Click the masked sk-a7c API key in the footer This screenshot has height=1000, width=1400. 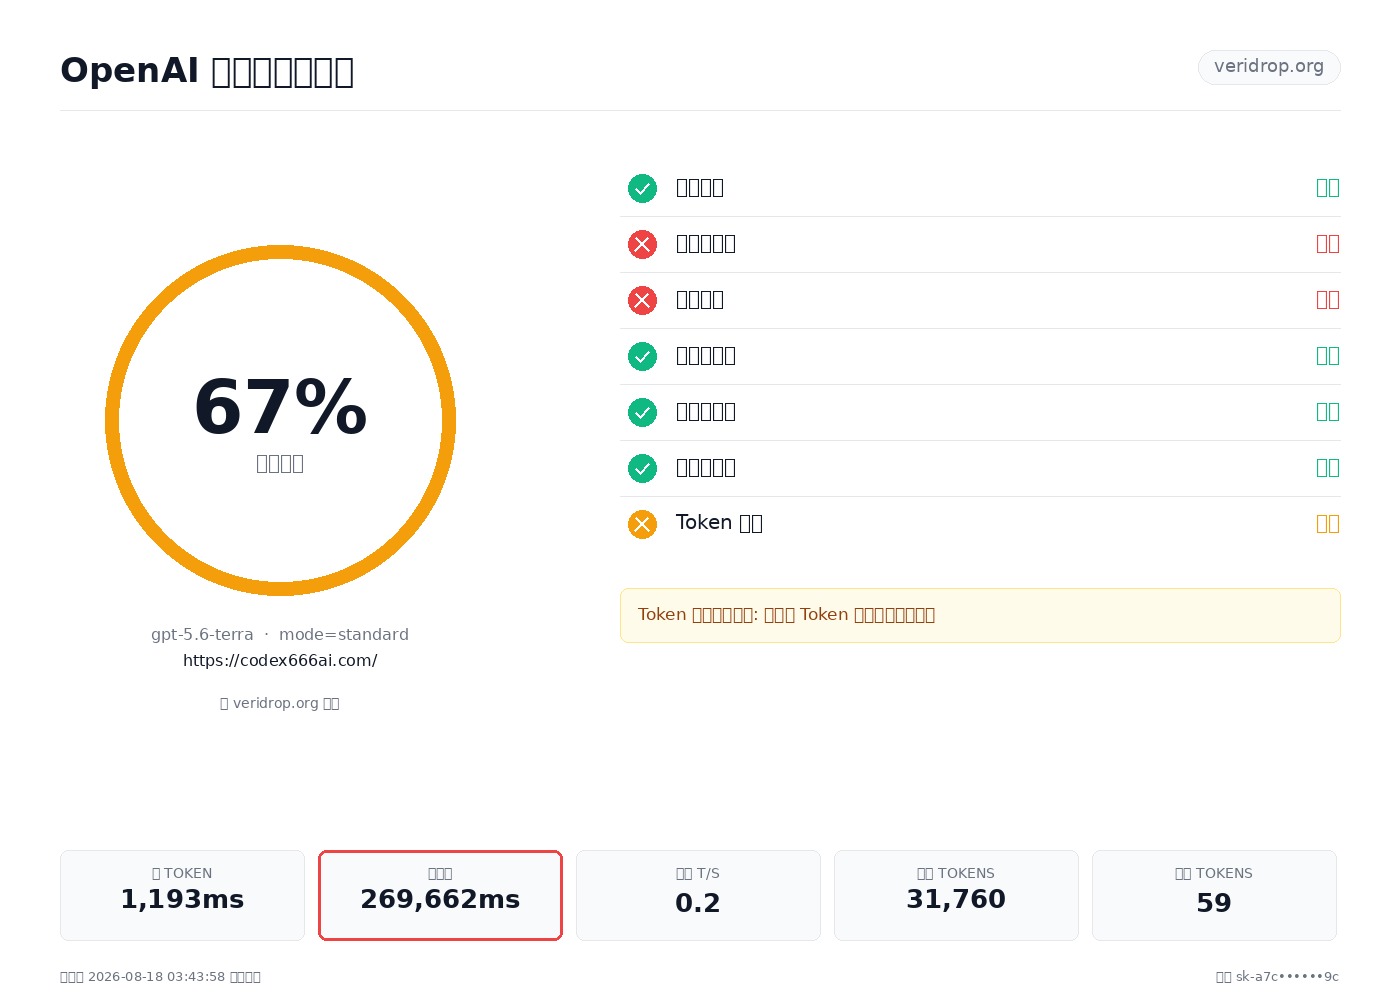click(1287, 977)
